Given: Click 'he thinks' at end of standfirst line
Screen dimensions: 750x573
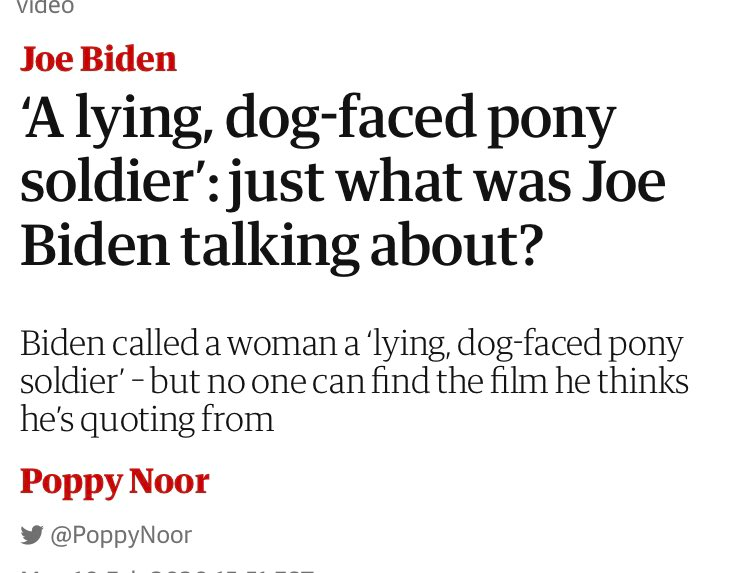Looking at the screenshot, I should [622, 381].
